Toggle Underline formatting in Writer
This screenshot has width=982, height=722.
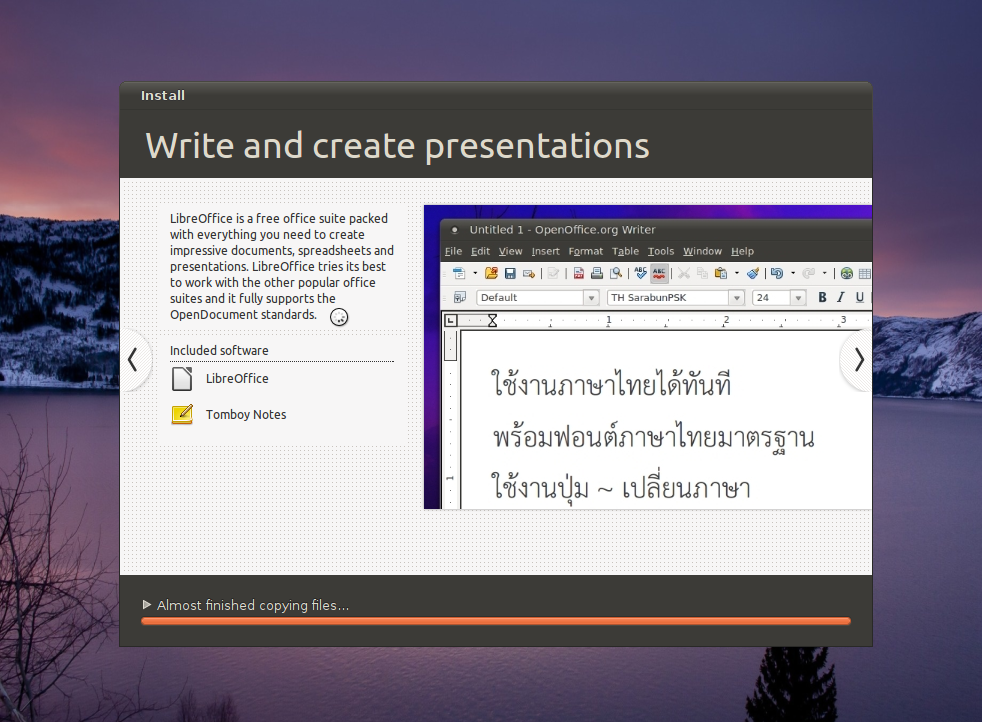point(860,297)
